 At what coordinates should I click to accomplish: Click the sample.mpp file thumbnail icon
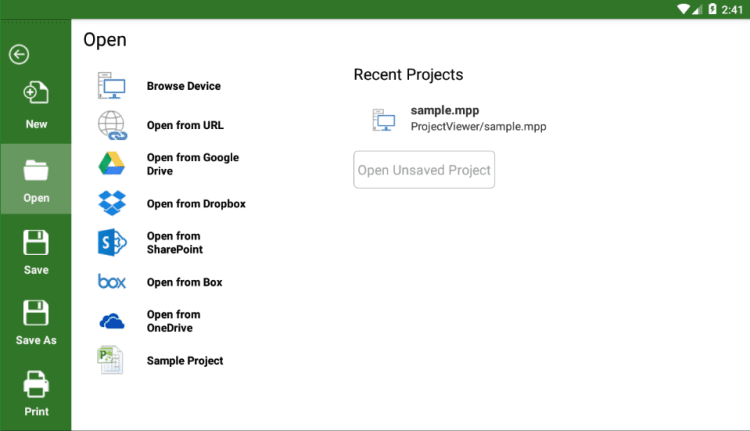tap(384, 120)
